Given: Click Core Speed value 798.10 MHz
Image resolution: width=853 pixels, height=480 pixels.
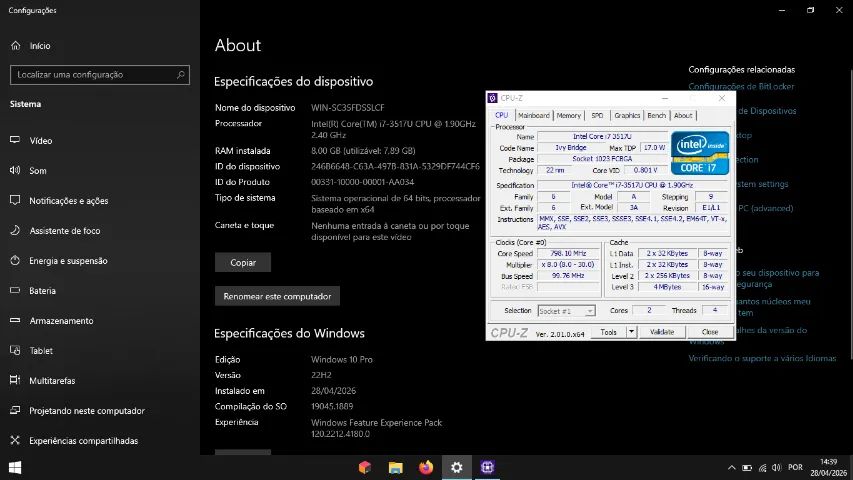Looking at the screenshot, I should pyautogui.click(x=568, y=253).
